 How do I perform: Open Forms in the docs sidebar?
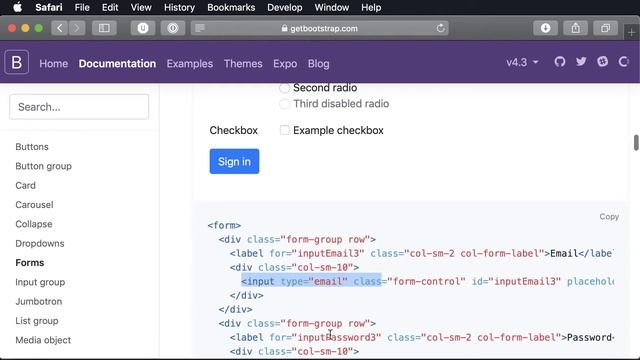tap(30, 262)
